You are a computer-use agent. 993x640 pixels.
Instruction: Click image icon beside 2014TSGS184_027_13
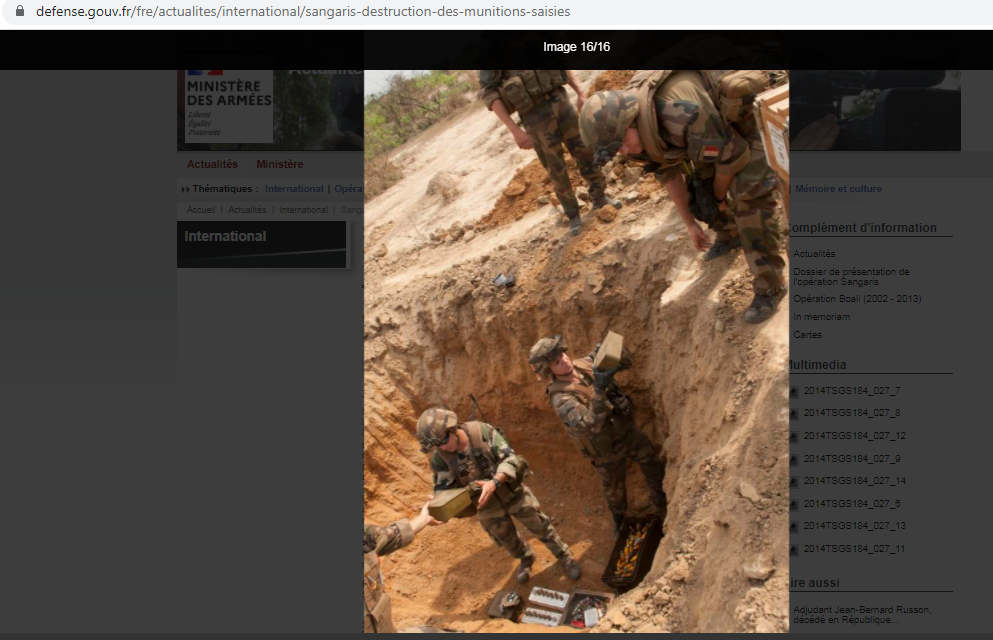pyautogui.click(x=794, y=527)
